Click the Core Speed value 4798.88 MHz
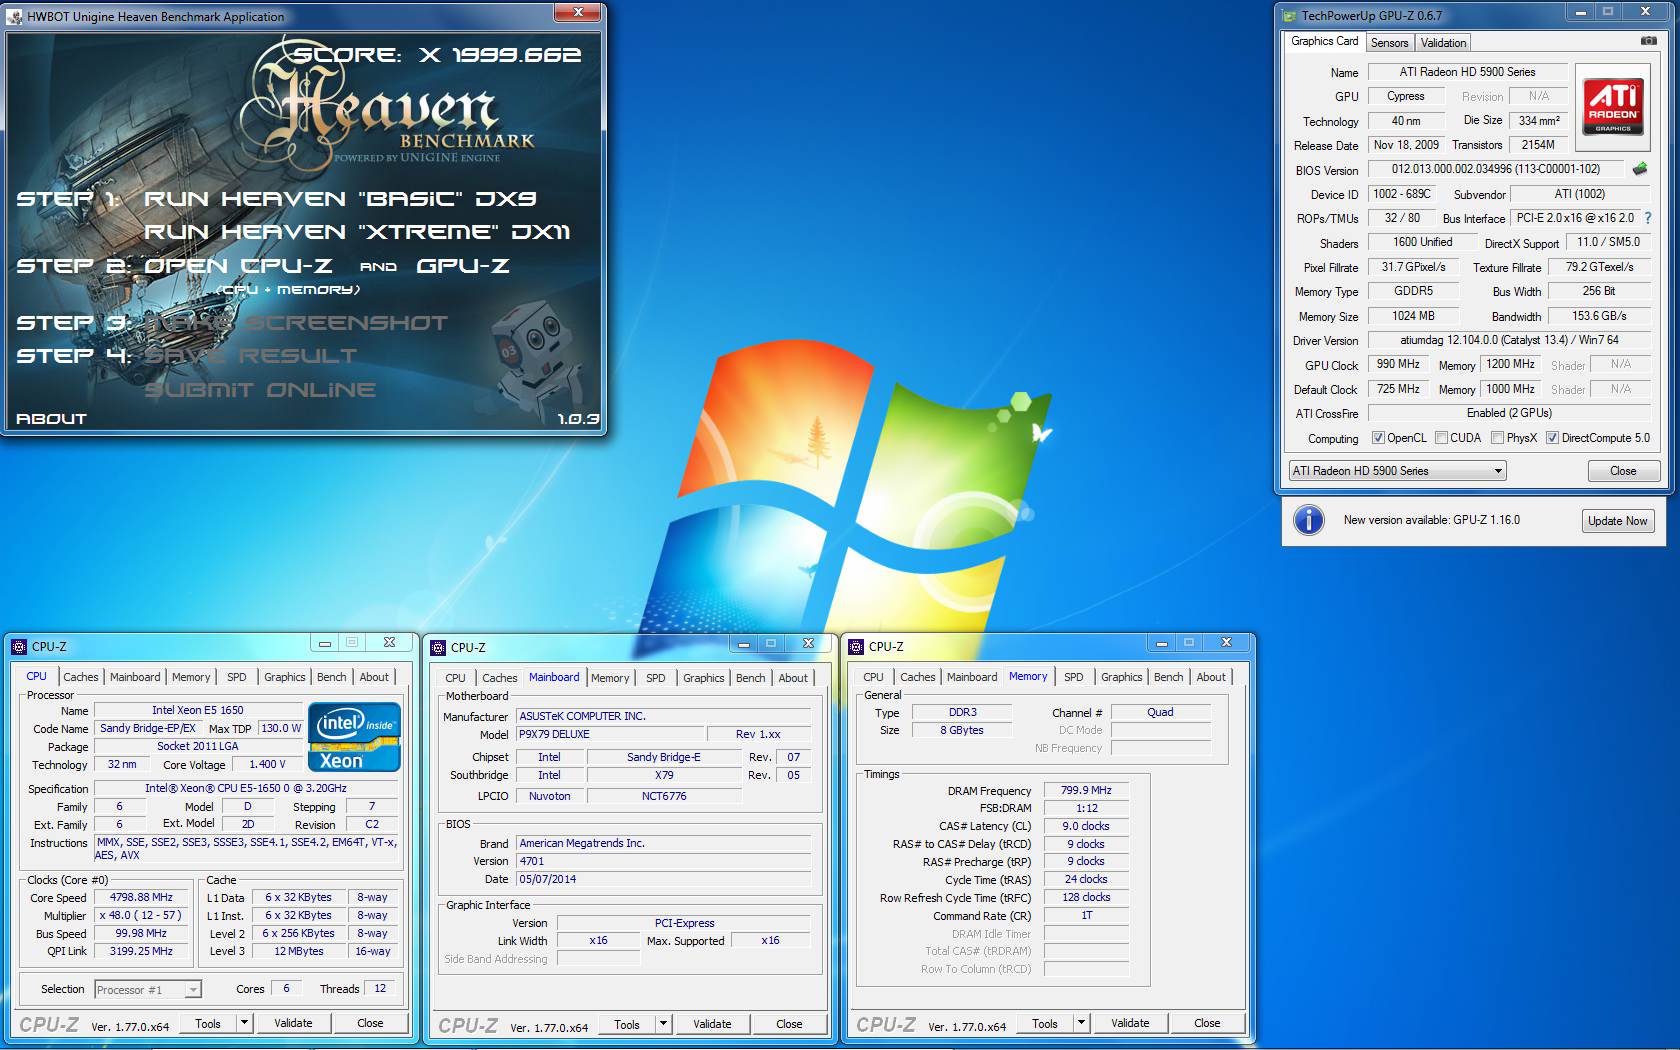 click(x=141, y=898)
